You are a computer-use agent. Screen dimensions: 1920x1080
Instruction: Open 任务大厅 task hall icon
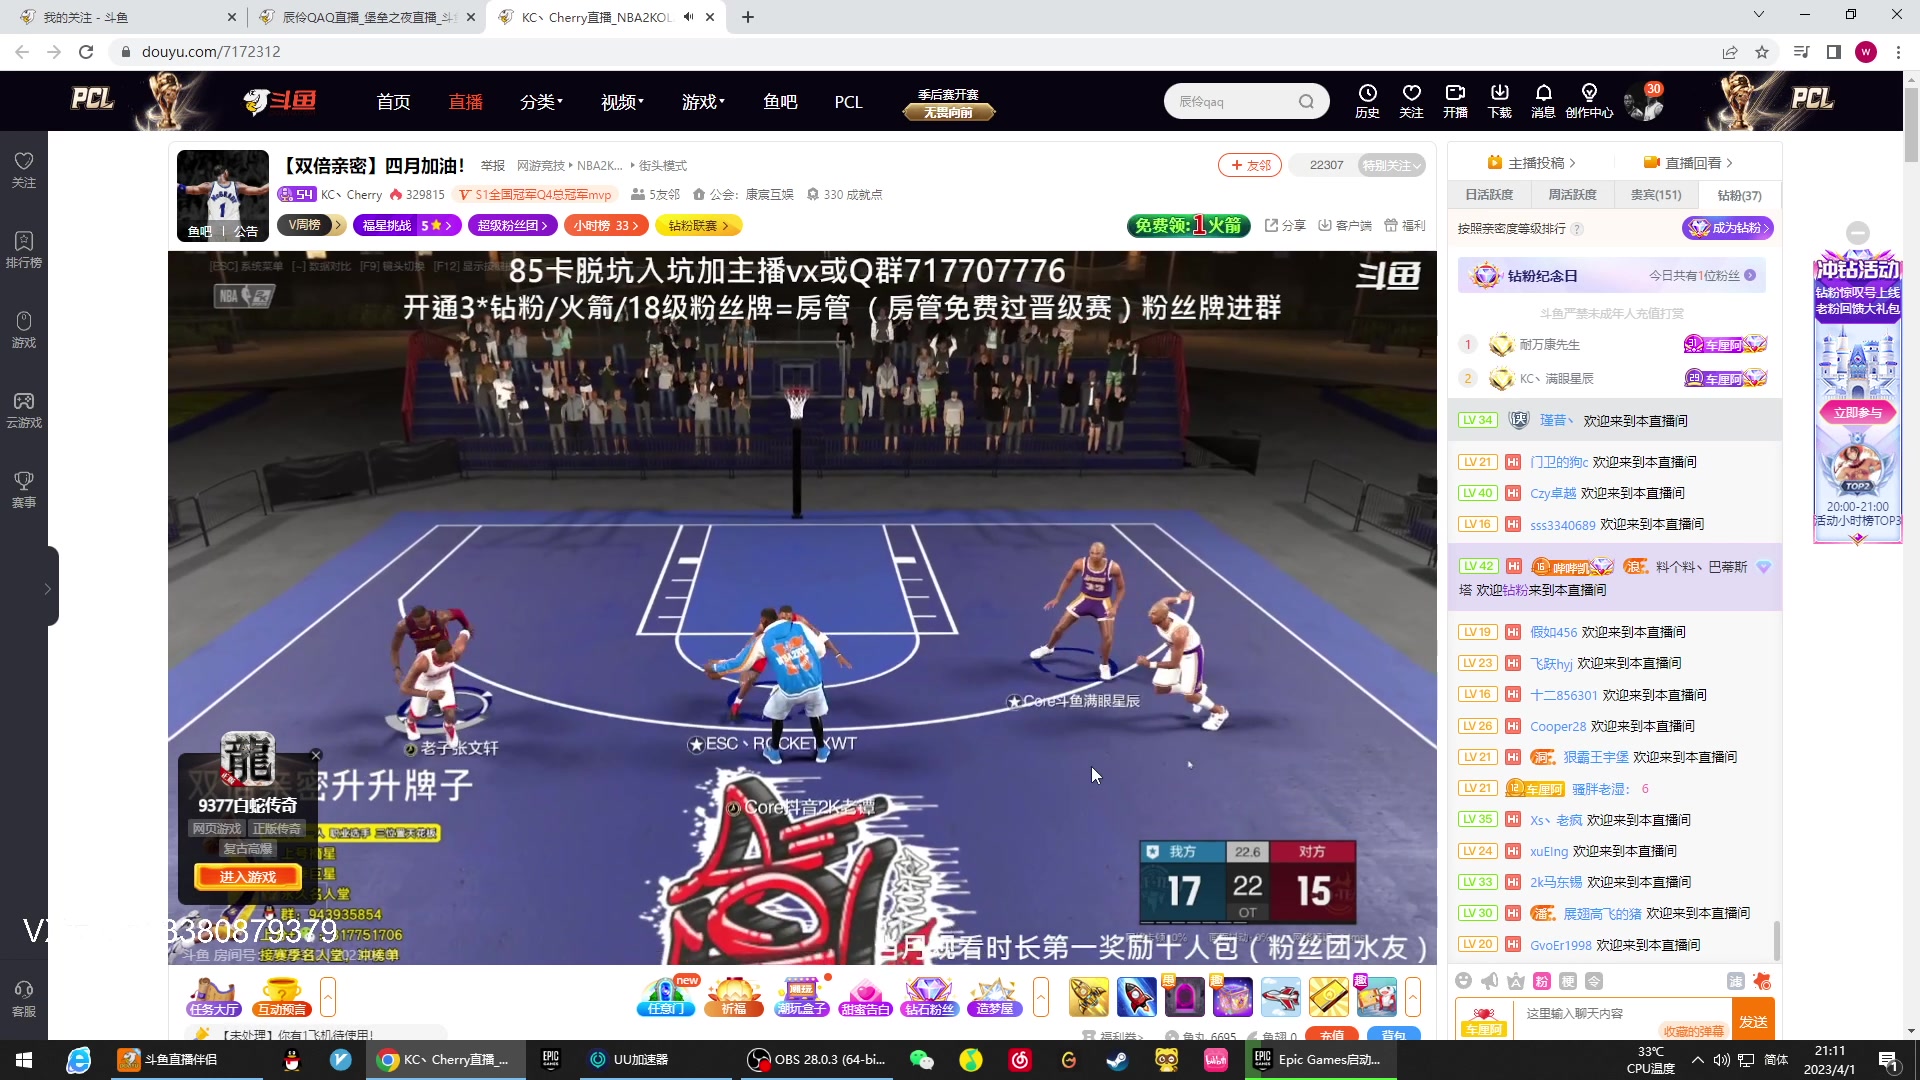click(x=214, y=997)
